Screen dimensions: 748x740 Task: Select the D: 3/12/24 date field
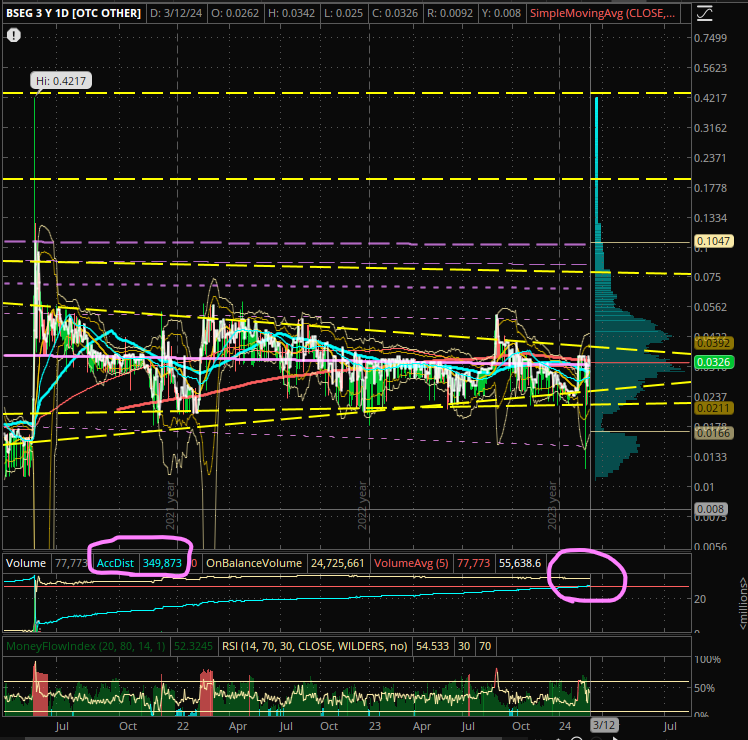(x=176, y=13)
